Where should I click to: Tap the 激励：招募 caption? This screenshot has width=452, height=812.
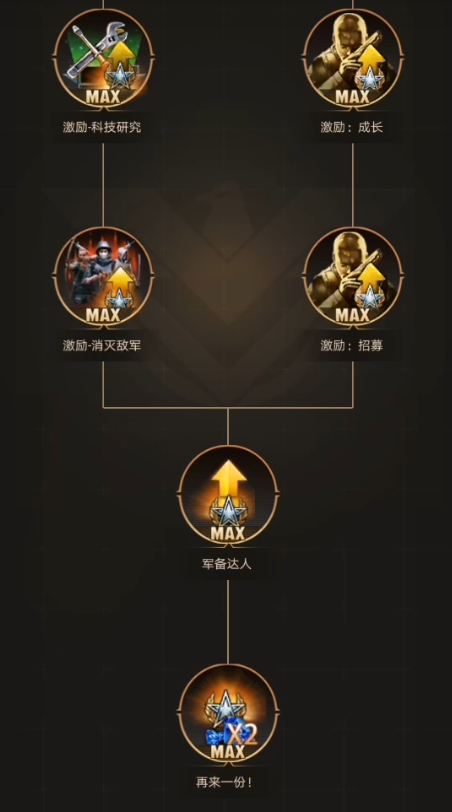point(352,345)
